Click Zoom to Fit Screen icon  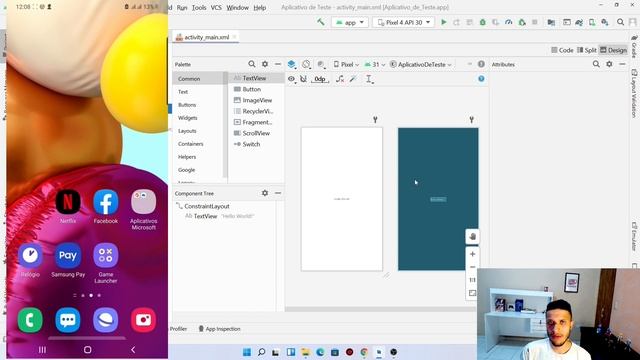473,293
